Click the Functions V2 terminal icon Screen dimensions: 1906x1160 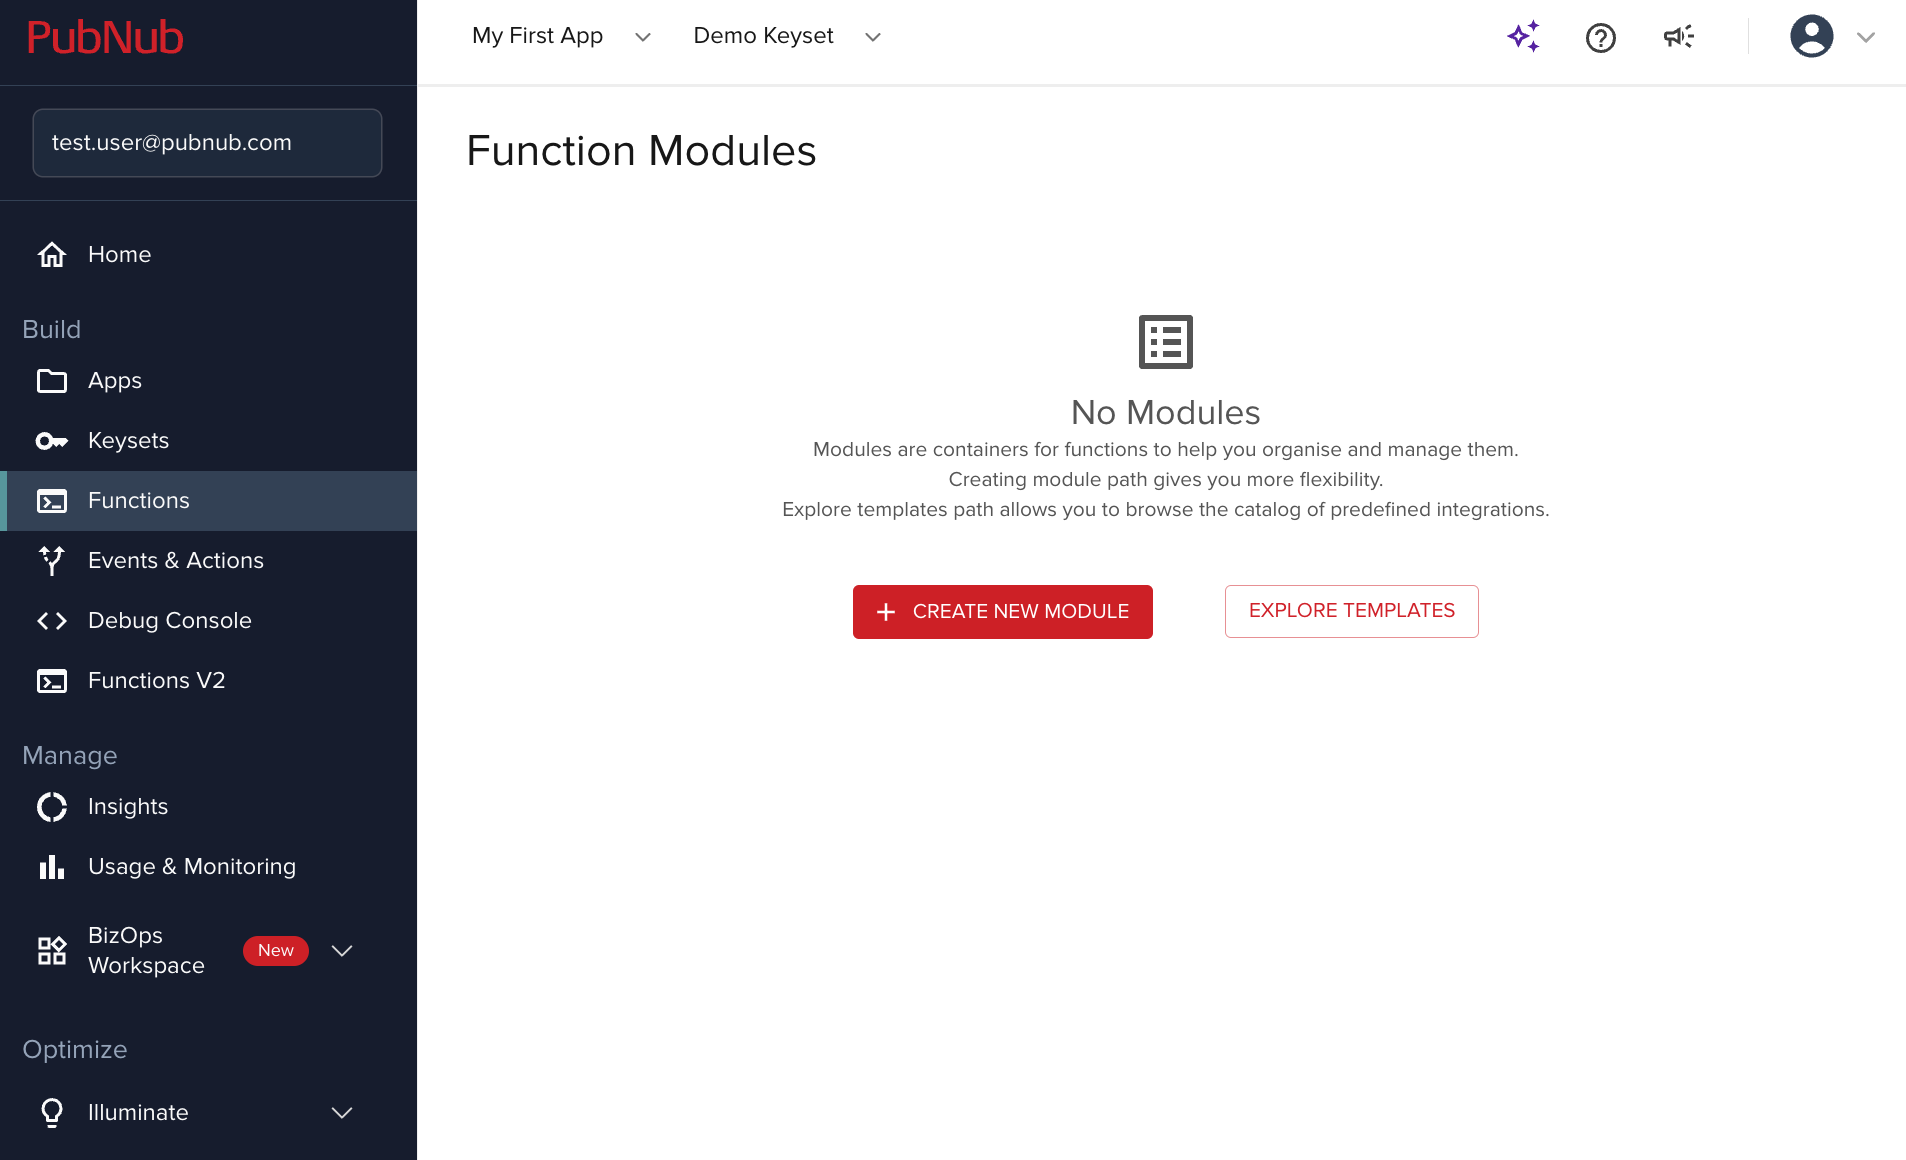click(52, 681)
